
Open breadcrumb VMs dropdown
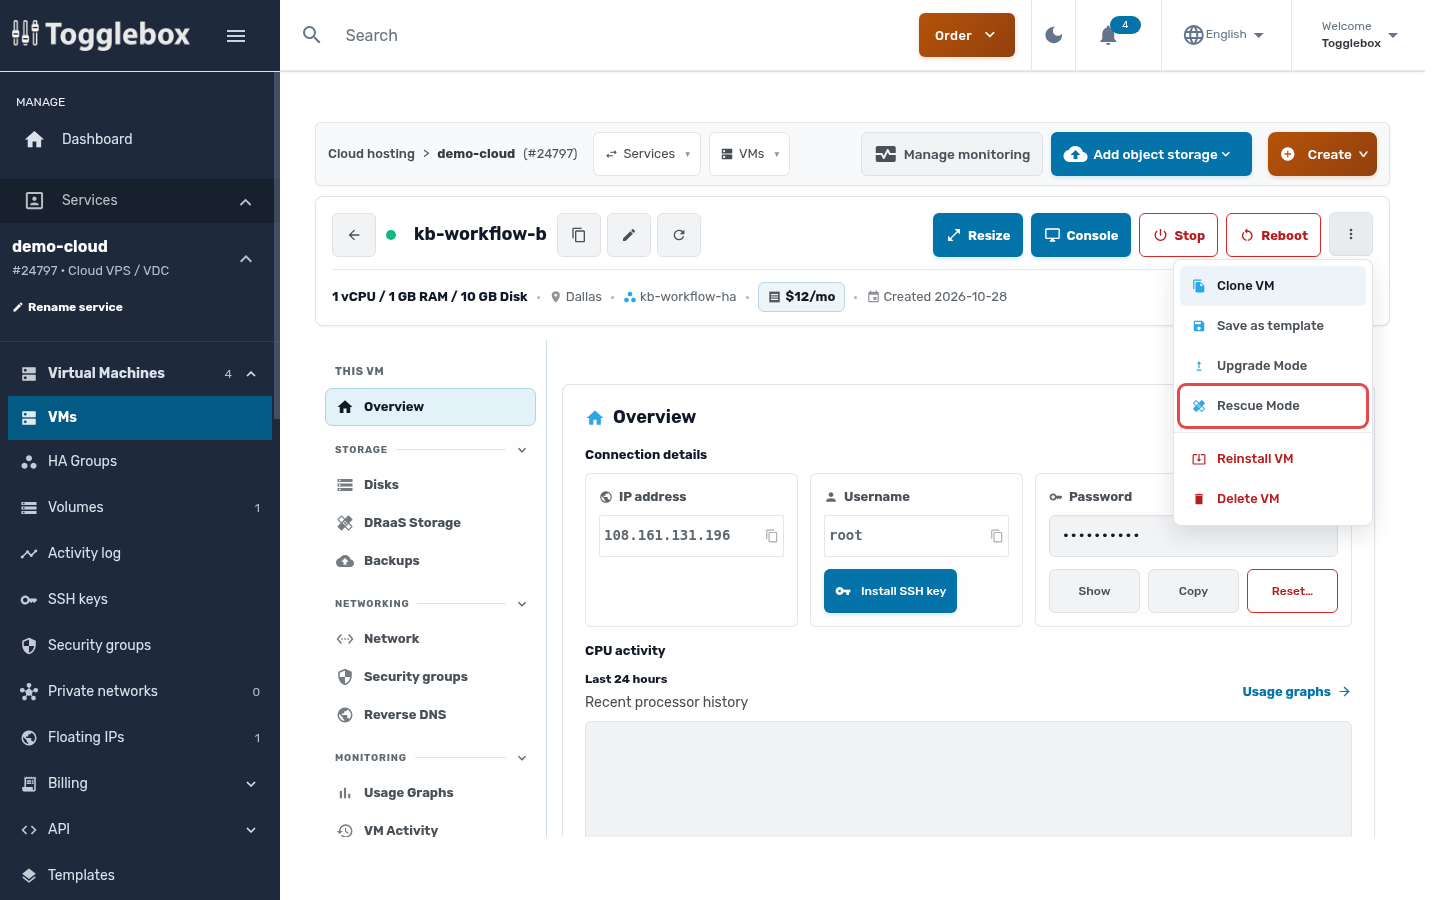pos(749,154)
